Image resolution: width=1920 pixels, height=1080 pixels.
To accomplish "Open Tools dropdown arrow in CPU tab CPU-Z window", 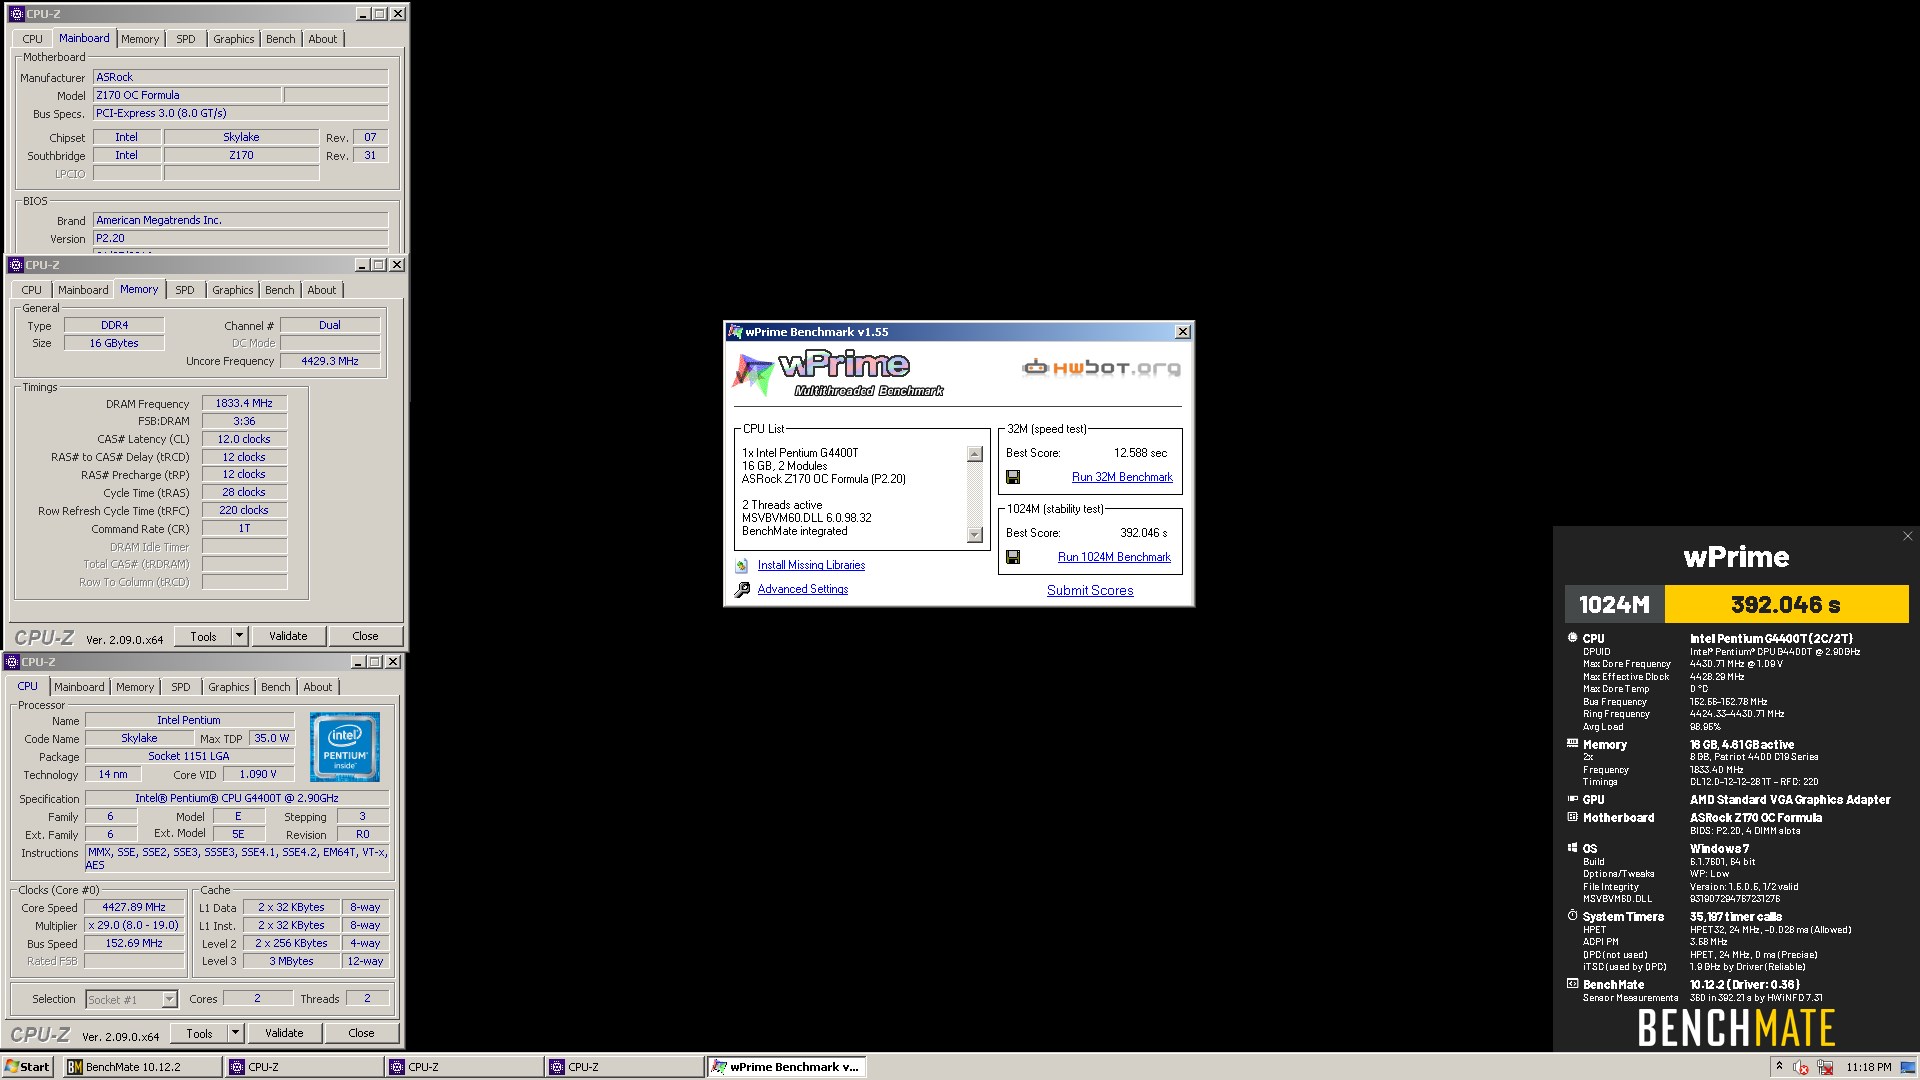I will pos(235,1033).
